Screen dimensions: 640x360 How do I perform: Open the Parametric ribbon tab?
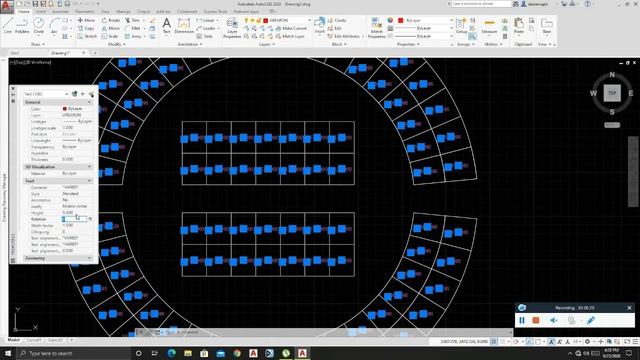(85, 12)
